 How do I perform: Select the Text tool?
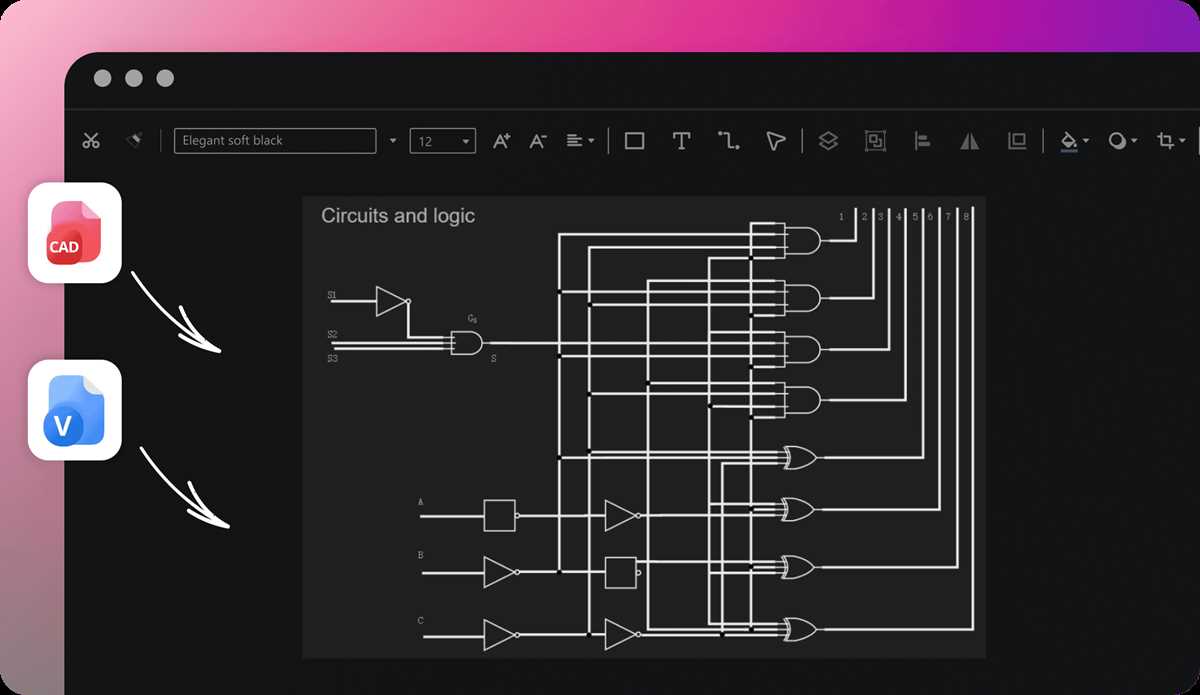point(681,141)
